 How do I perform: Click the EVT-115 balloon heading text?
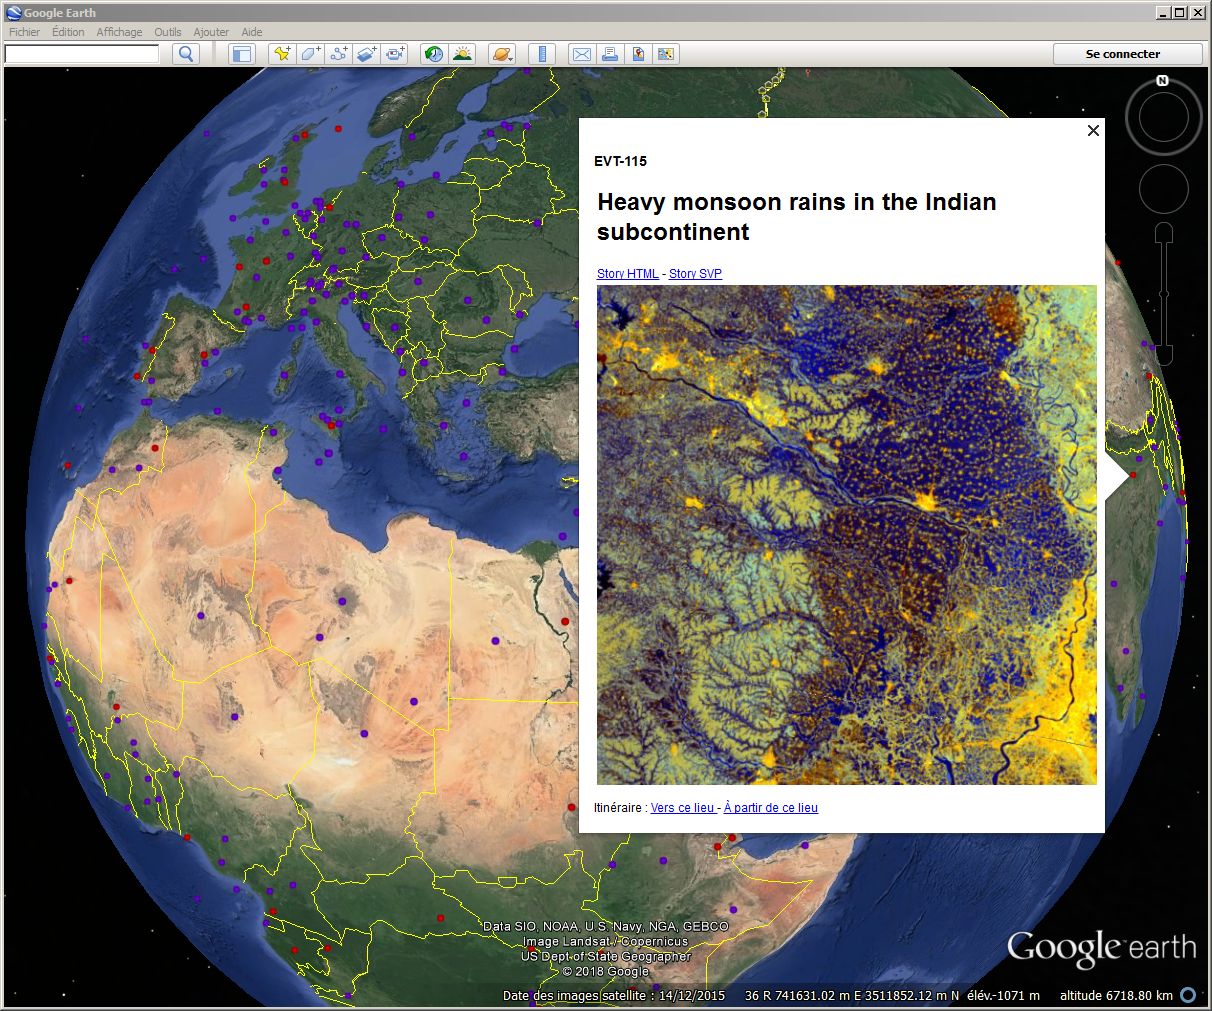click(x=620, y=161)
